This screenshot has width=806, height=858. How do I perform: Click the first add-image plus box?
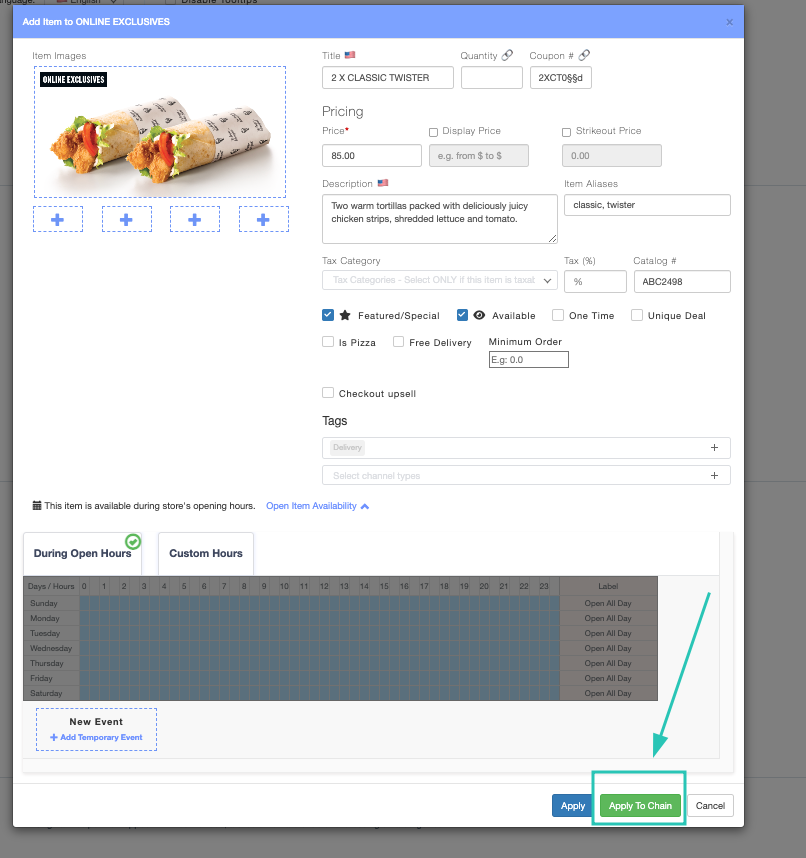point(58,219)
